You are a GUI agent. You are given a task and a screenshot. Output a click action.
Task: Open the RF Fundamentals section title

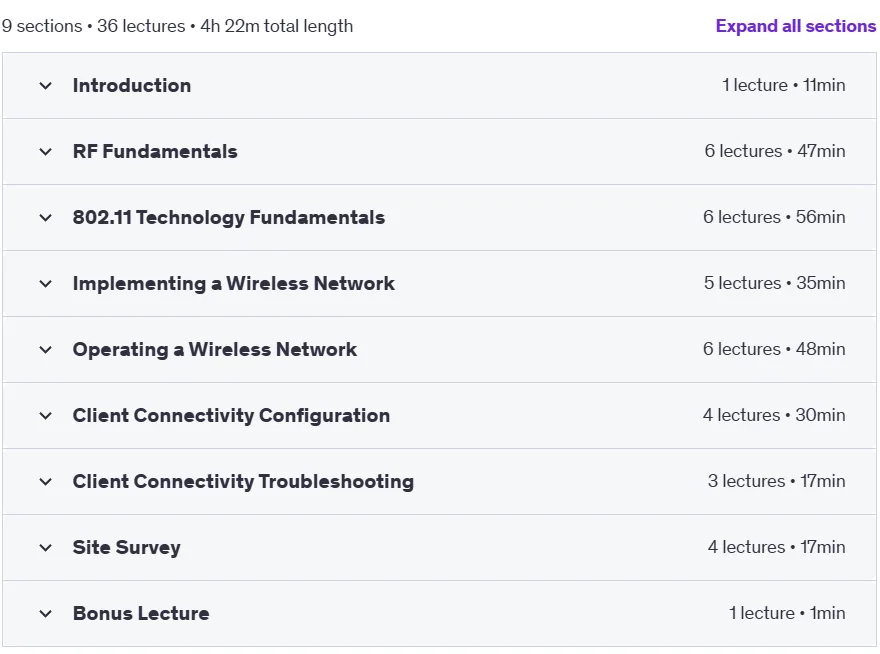[x=155, y=152]
